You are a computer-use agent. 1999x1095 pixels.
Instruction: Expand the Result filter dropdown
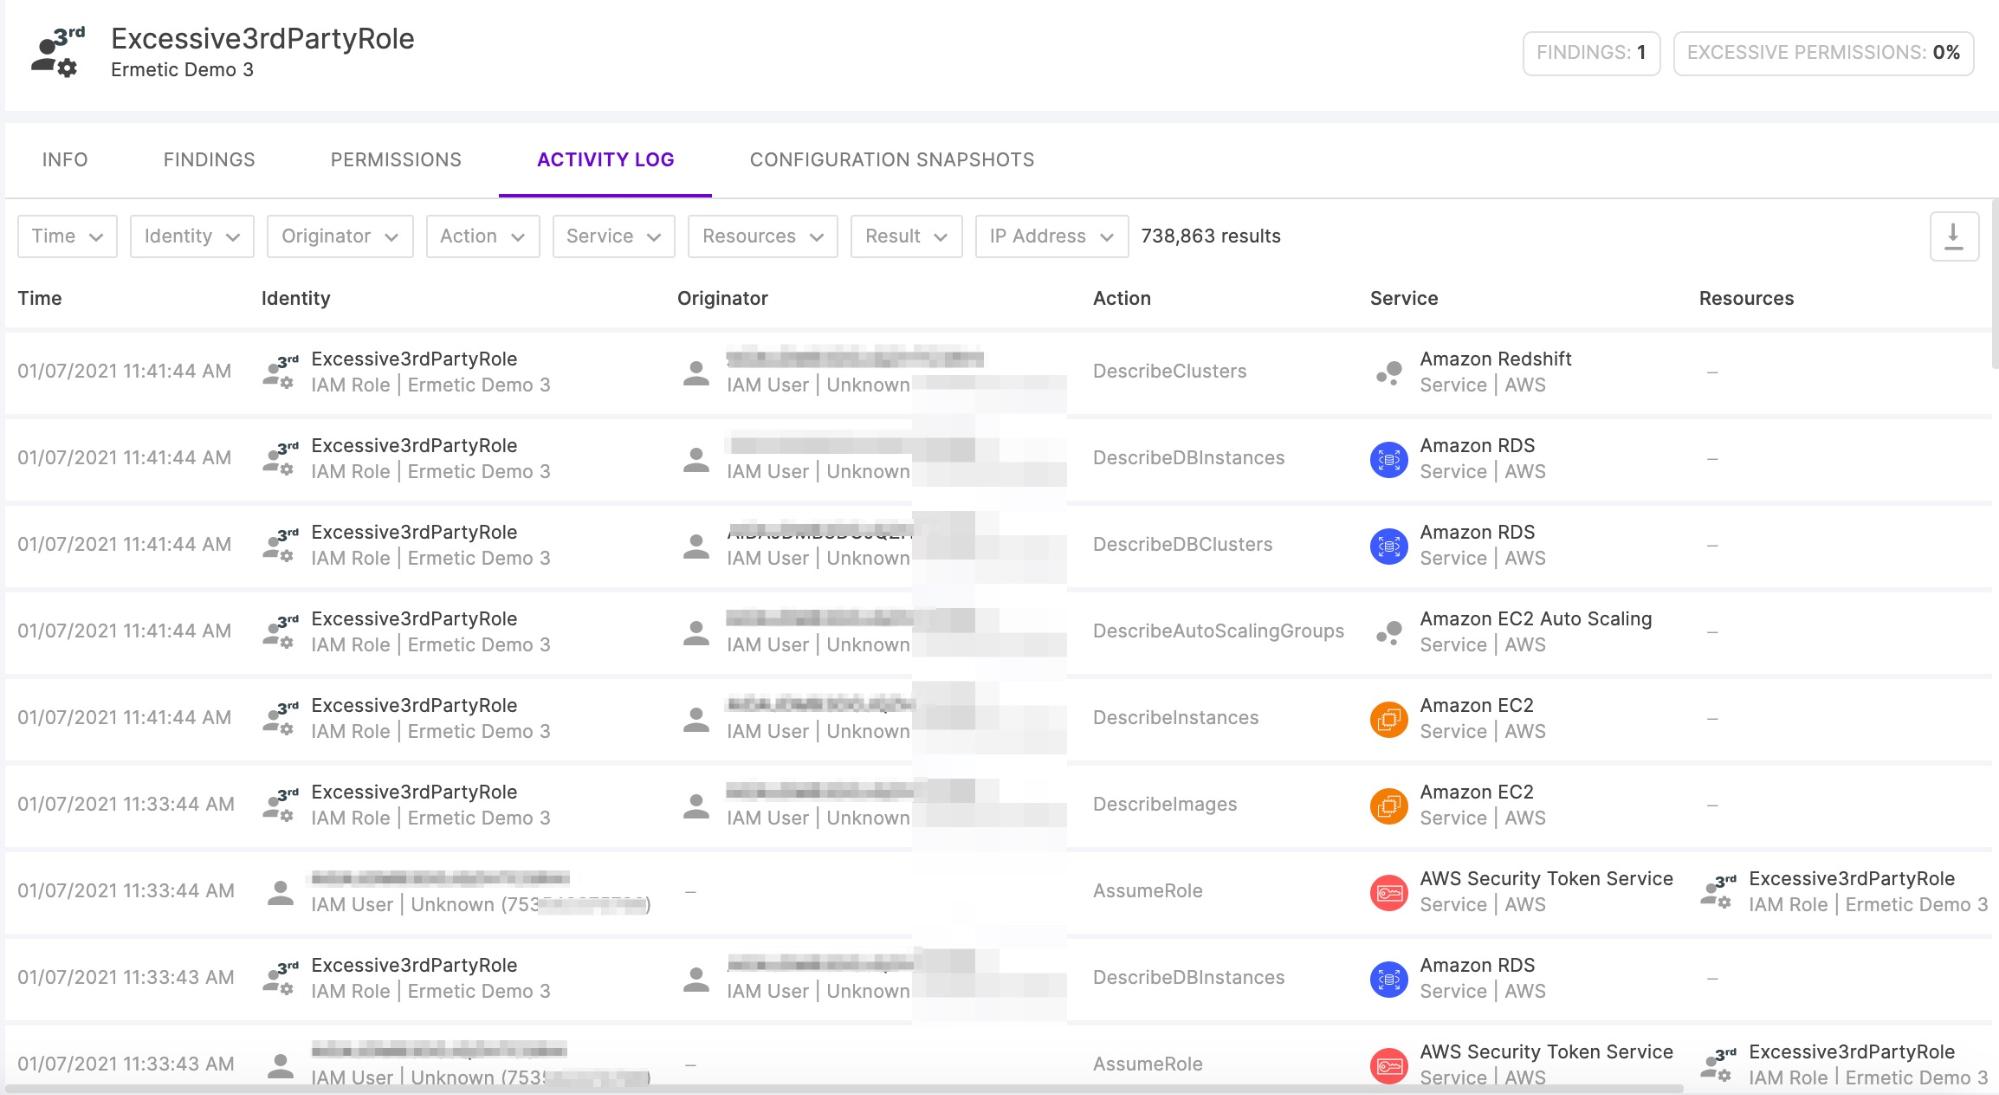coord(906,236)
